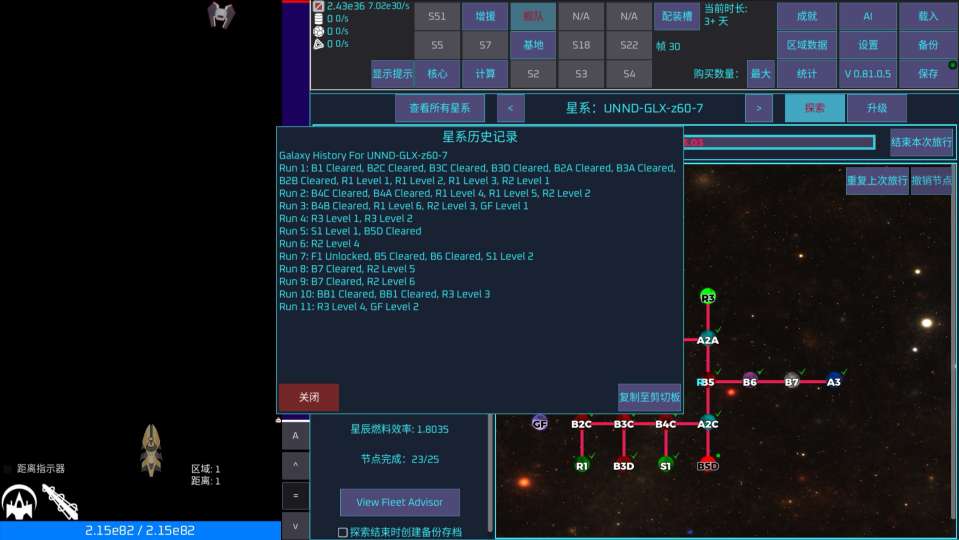Select the B7 node on star map
The height and width of the screenshot is (540, 959).
click(x=792, y=382)
